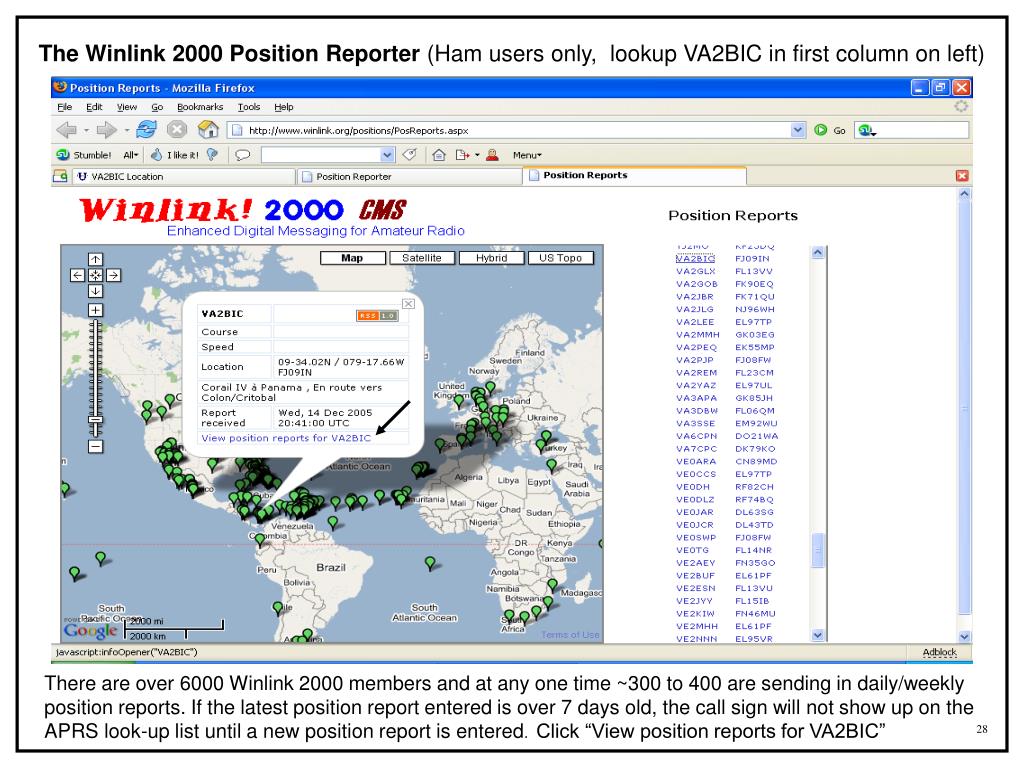Click the send-to-friend page icon
This screenshot has width=1024, height=768.
(x=462, y=155)
